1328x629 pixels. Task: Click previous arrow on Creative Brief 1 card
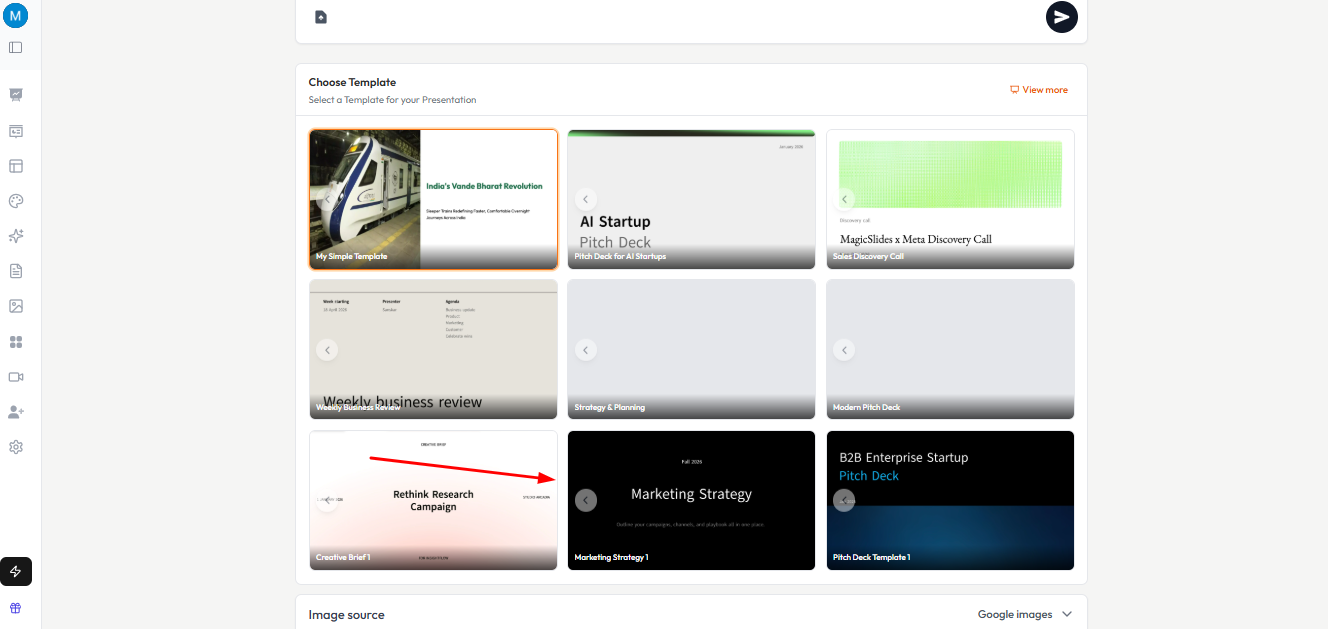point(327,500)
